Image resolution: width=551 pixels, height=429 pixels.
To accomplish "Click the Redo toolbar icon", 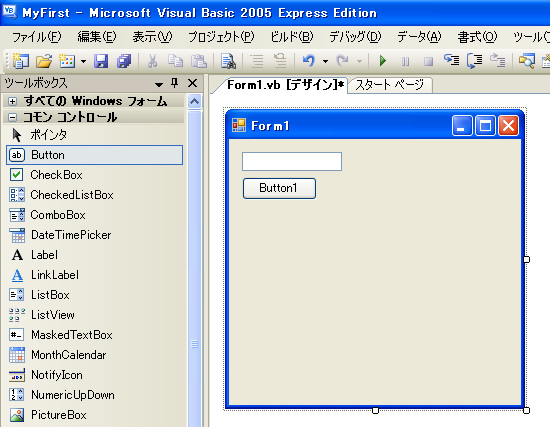I will click(x=342, y=61).
